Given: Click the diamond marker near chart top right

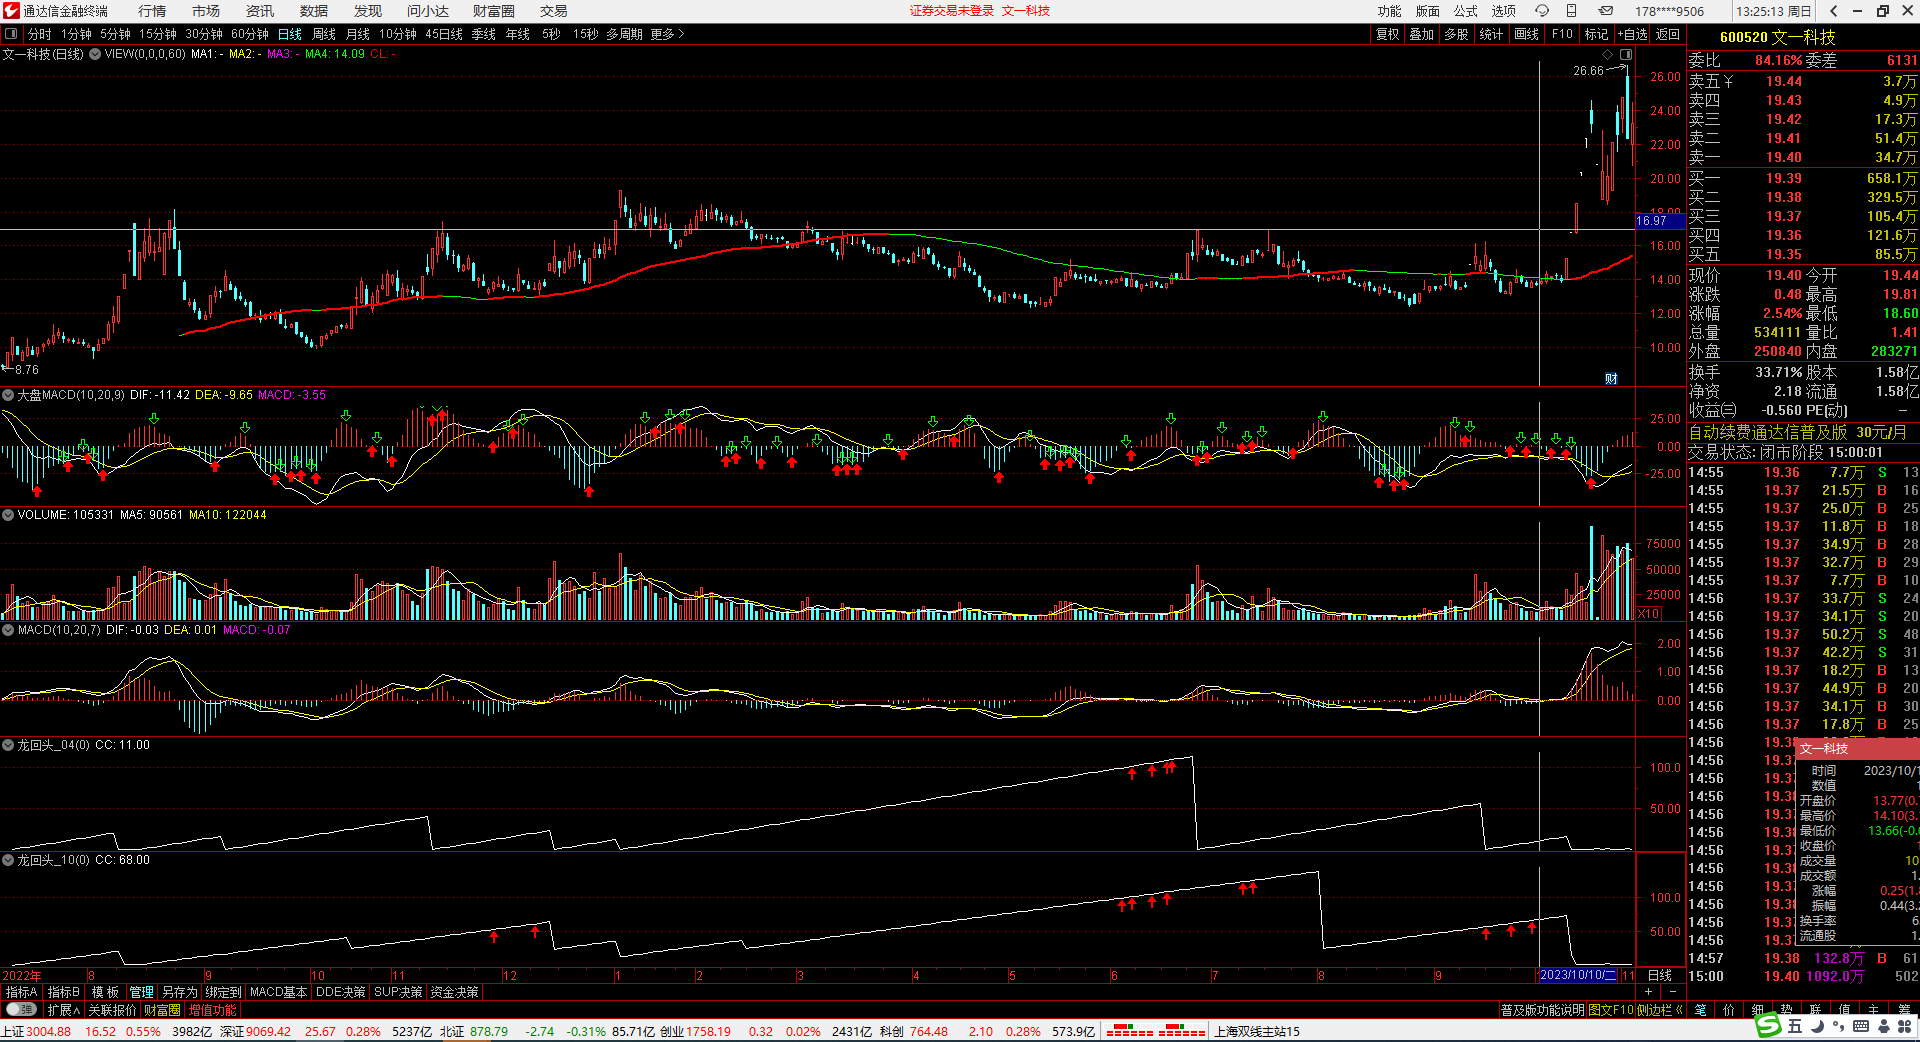Looking at the screenshot, I should 1607,54.
